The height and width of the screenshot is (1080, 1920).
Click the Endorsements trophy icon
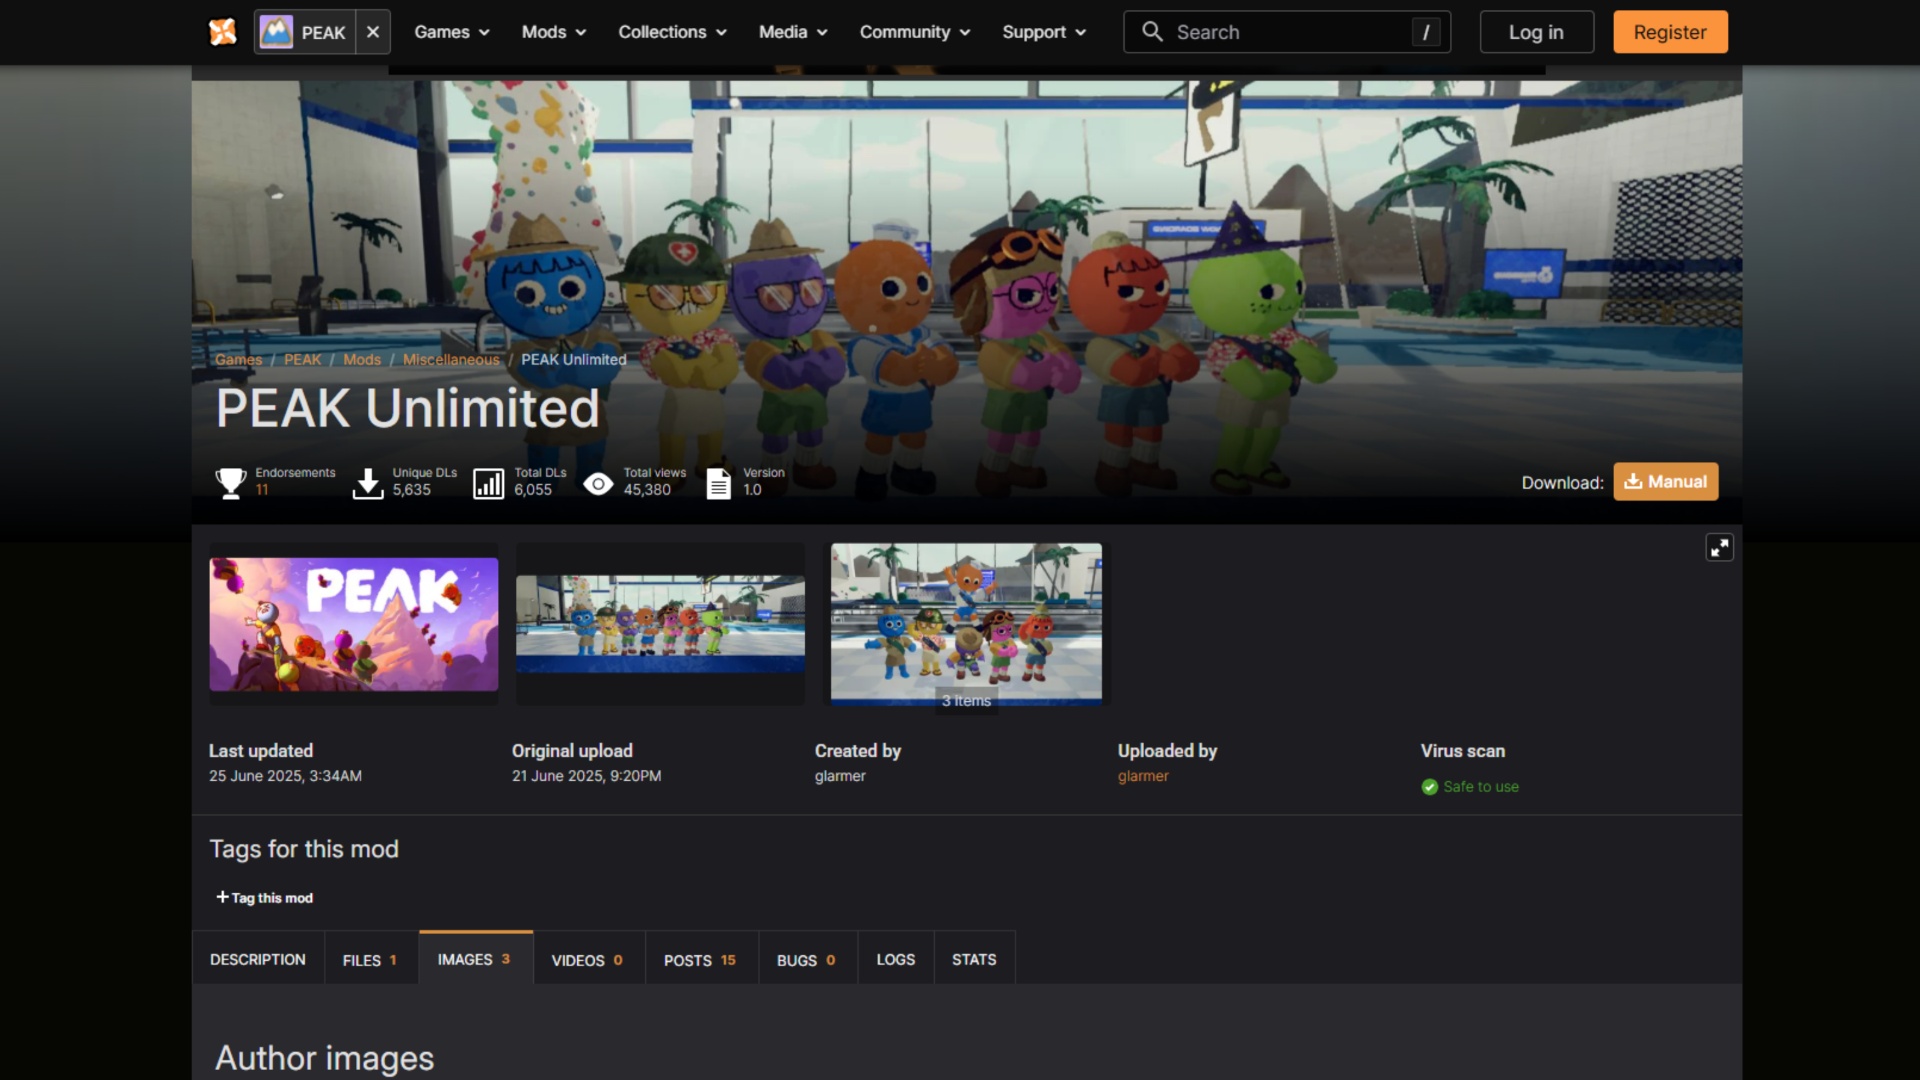coord(231,483)
